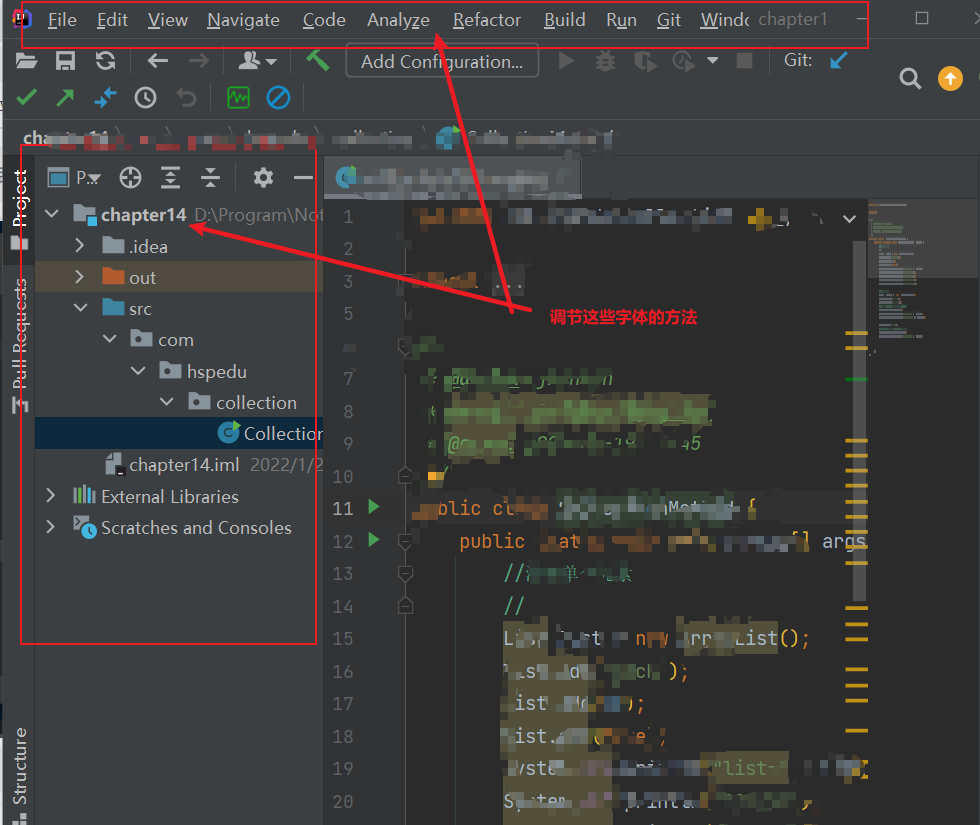
Task: Click the Stop square icon
Action: click(x=744, y=61)
